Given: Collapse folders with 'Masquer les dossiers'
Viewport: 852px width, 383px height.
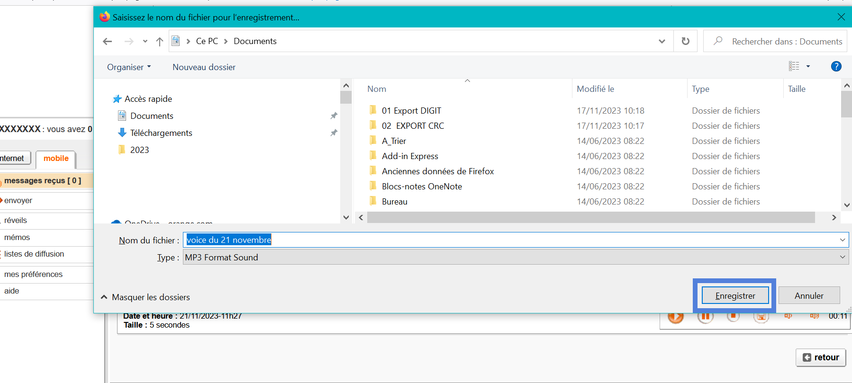Looking at the screenshot, I should tap(145, 298).
